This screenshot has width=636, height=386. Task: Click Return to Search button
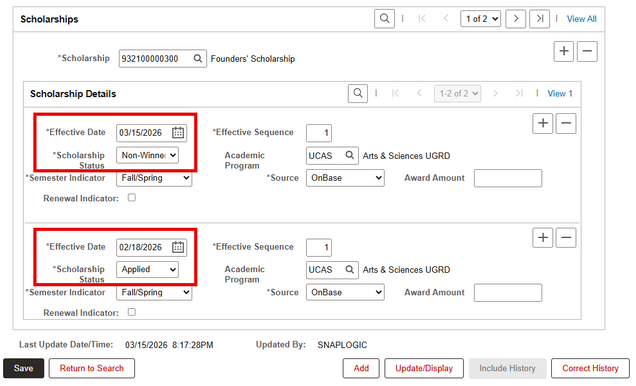coord(92,368)
